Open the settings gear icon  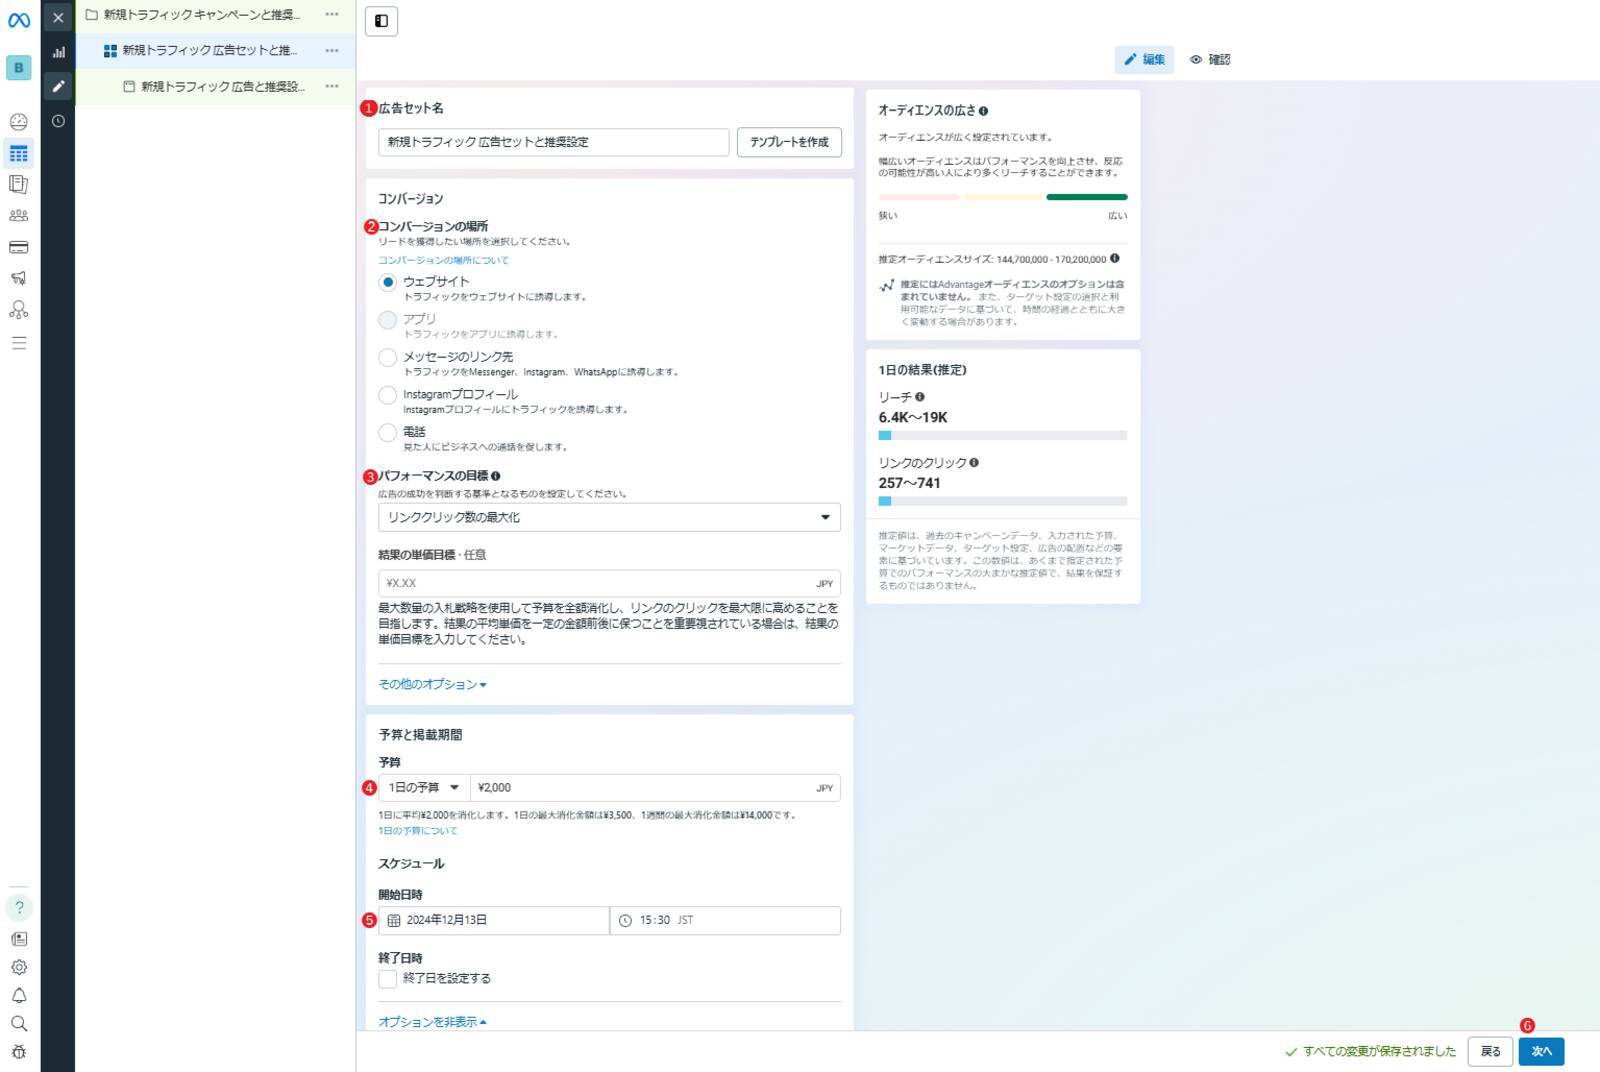pos(18,967)
